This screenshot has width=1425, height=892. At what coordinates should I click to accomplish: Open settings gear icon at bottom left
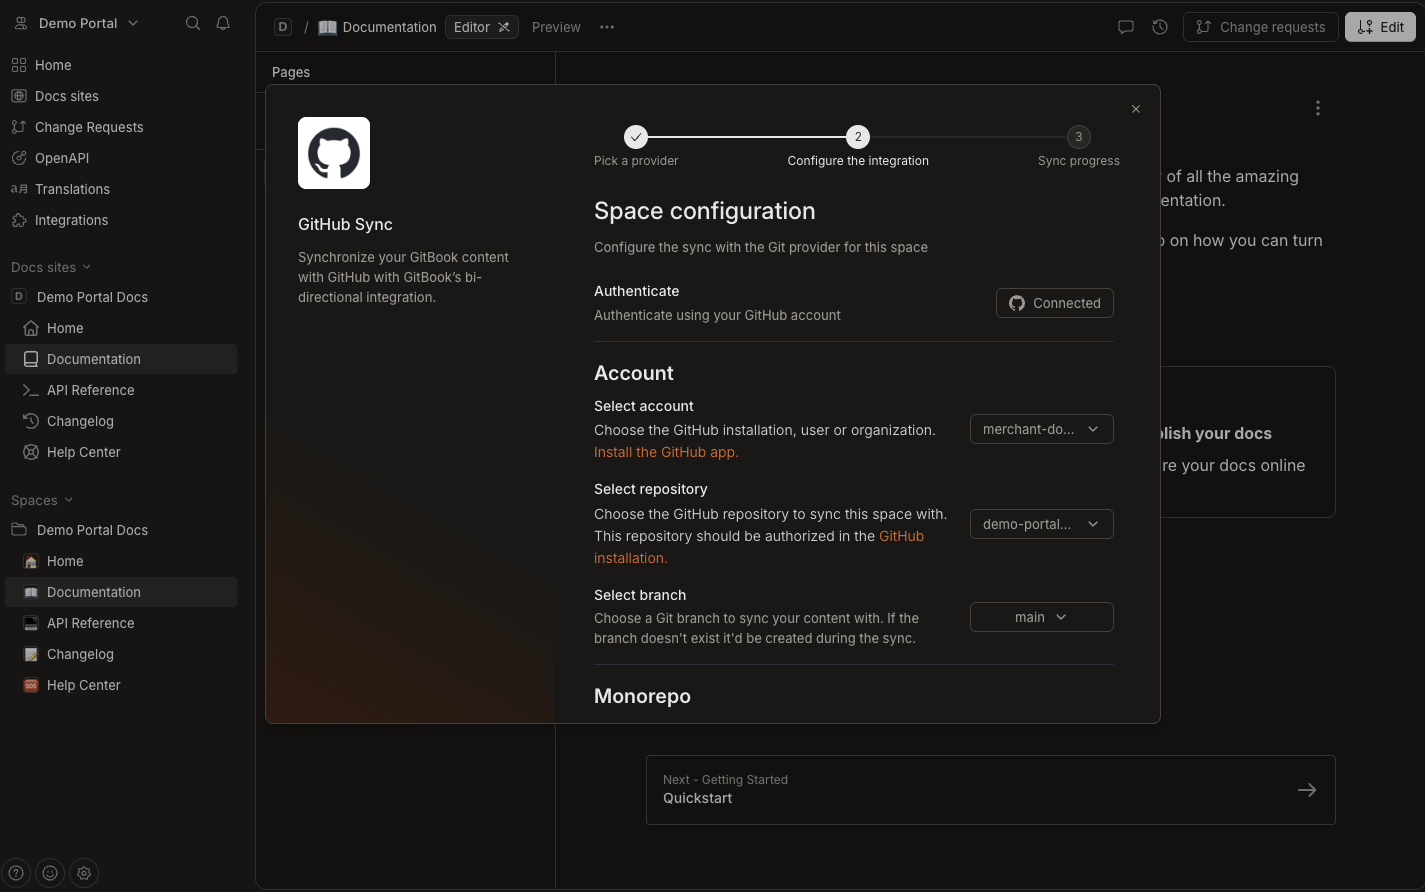coord(84,873)
